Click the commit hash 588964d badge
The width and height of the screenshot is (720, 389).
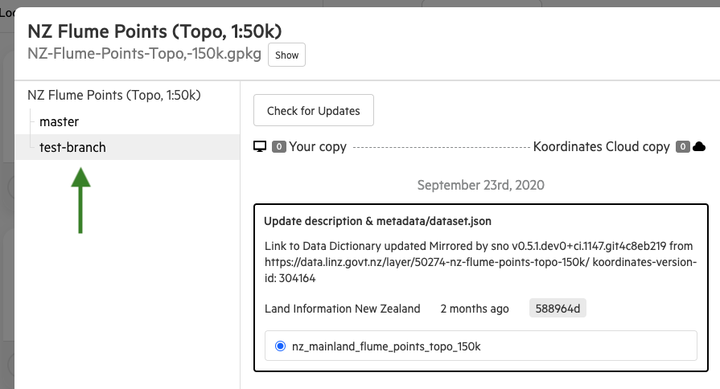point(557,308)
